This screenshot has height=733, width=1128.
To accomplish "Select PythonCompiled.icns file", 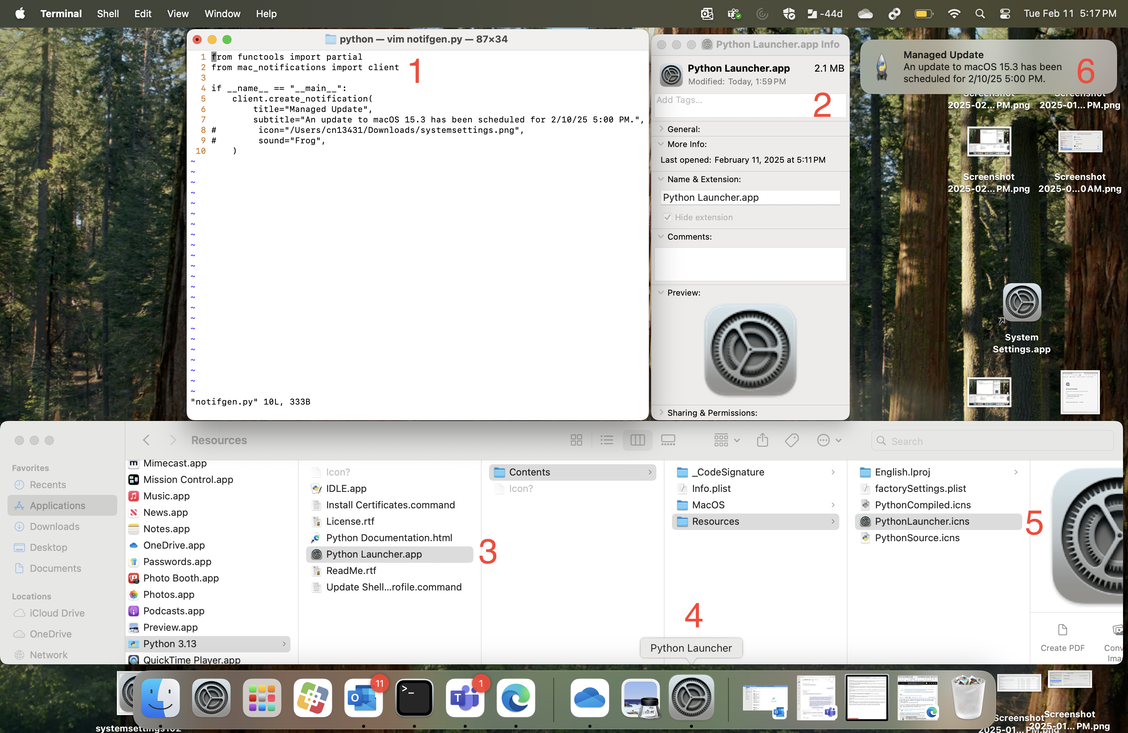I will click(938, 505).
